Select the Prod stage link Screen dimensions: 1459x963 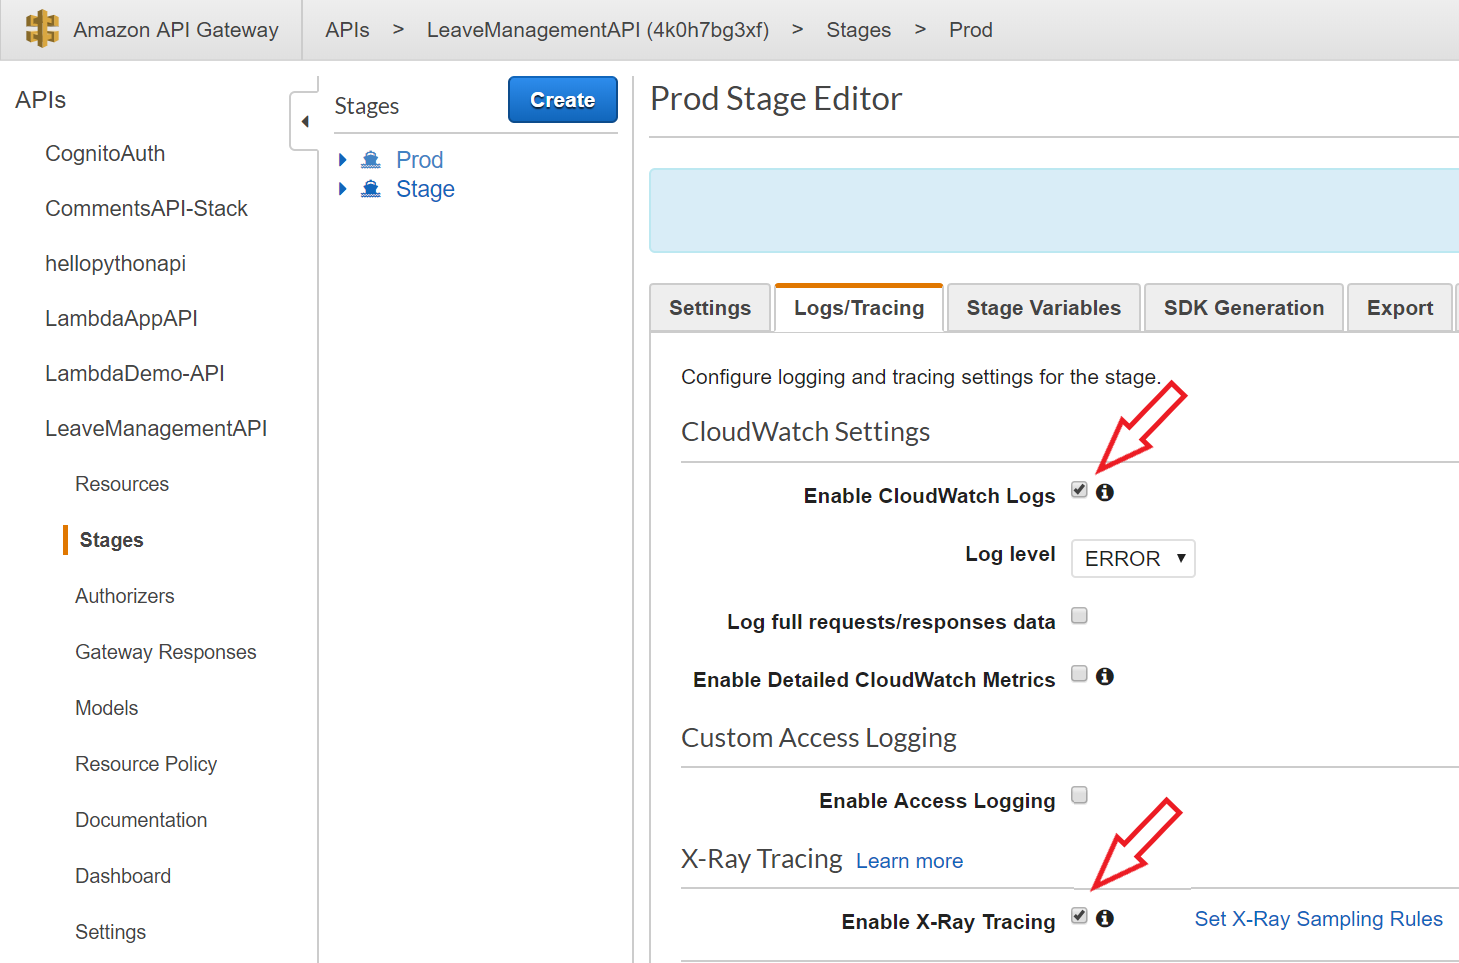[419, 160]
